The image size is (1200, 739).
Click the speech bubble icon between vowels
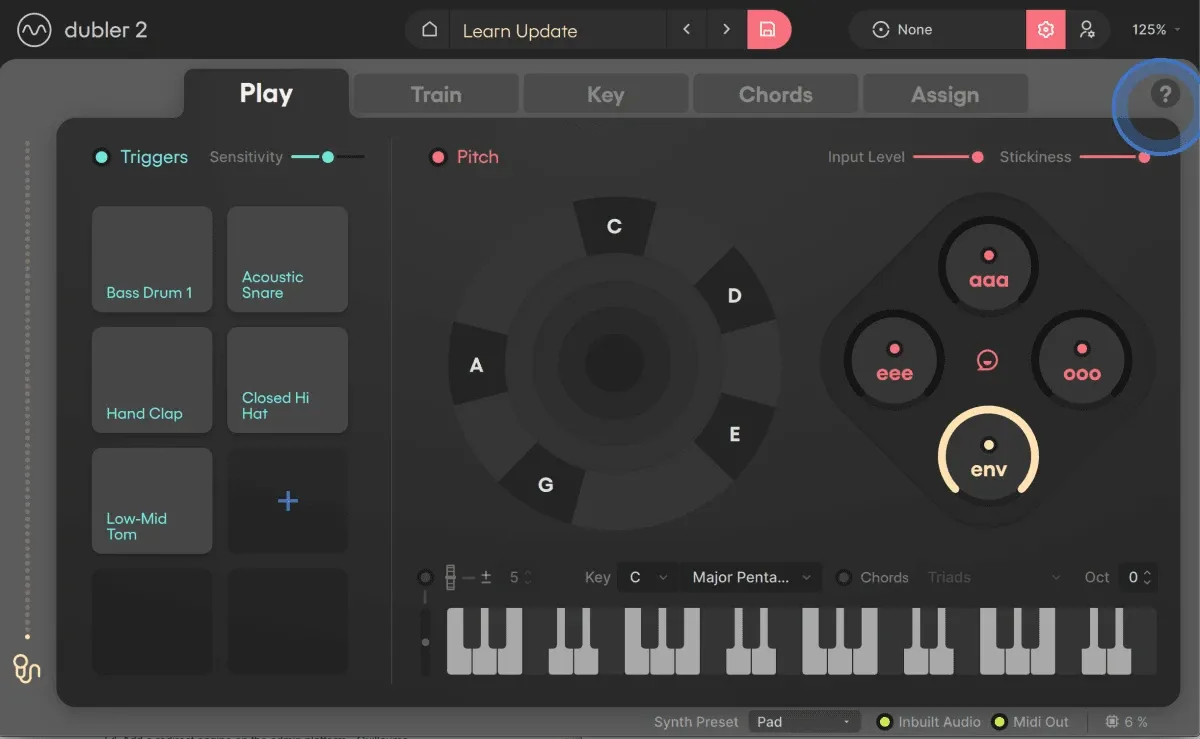coord(987,360)
